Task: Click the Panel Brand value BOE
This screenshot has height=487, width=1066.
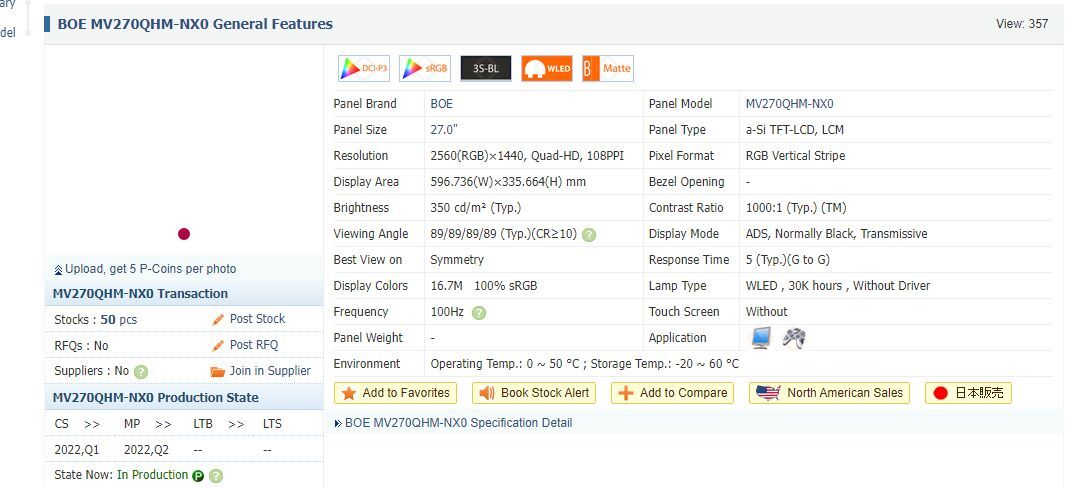Action: pyautogui.click(x=441, y=104)
